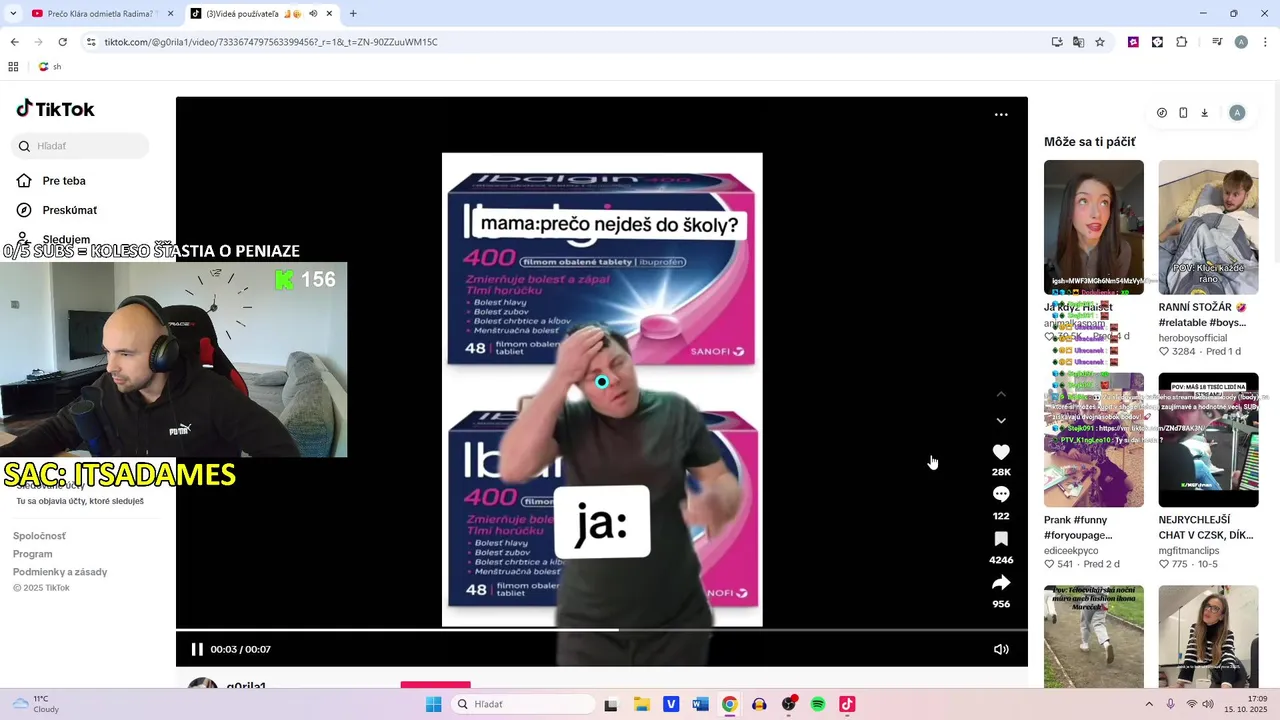Go back in browser history

click(x=14, y=42)
